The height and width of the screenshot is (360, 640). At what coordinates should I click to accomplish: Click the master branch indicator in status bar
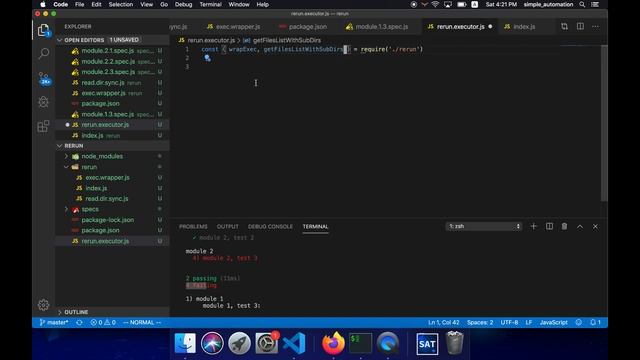click(54, 322)
